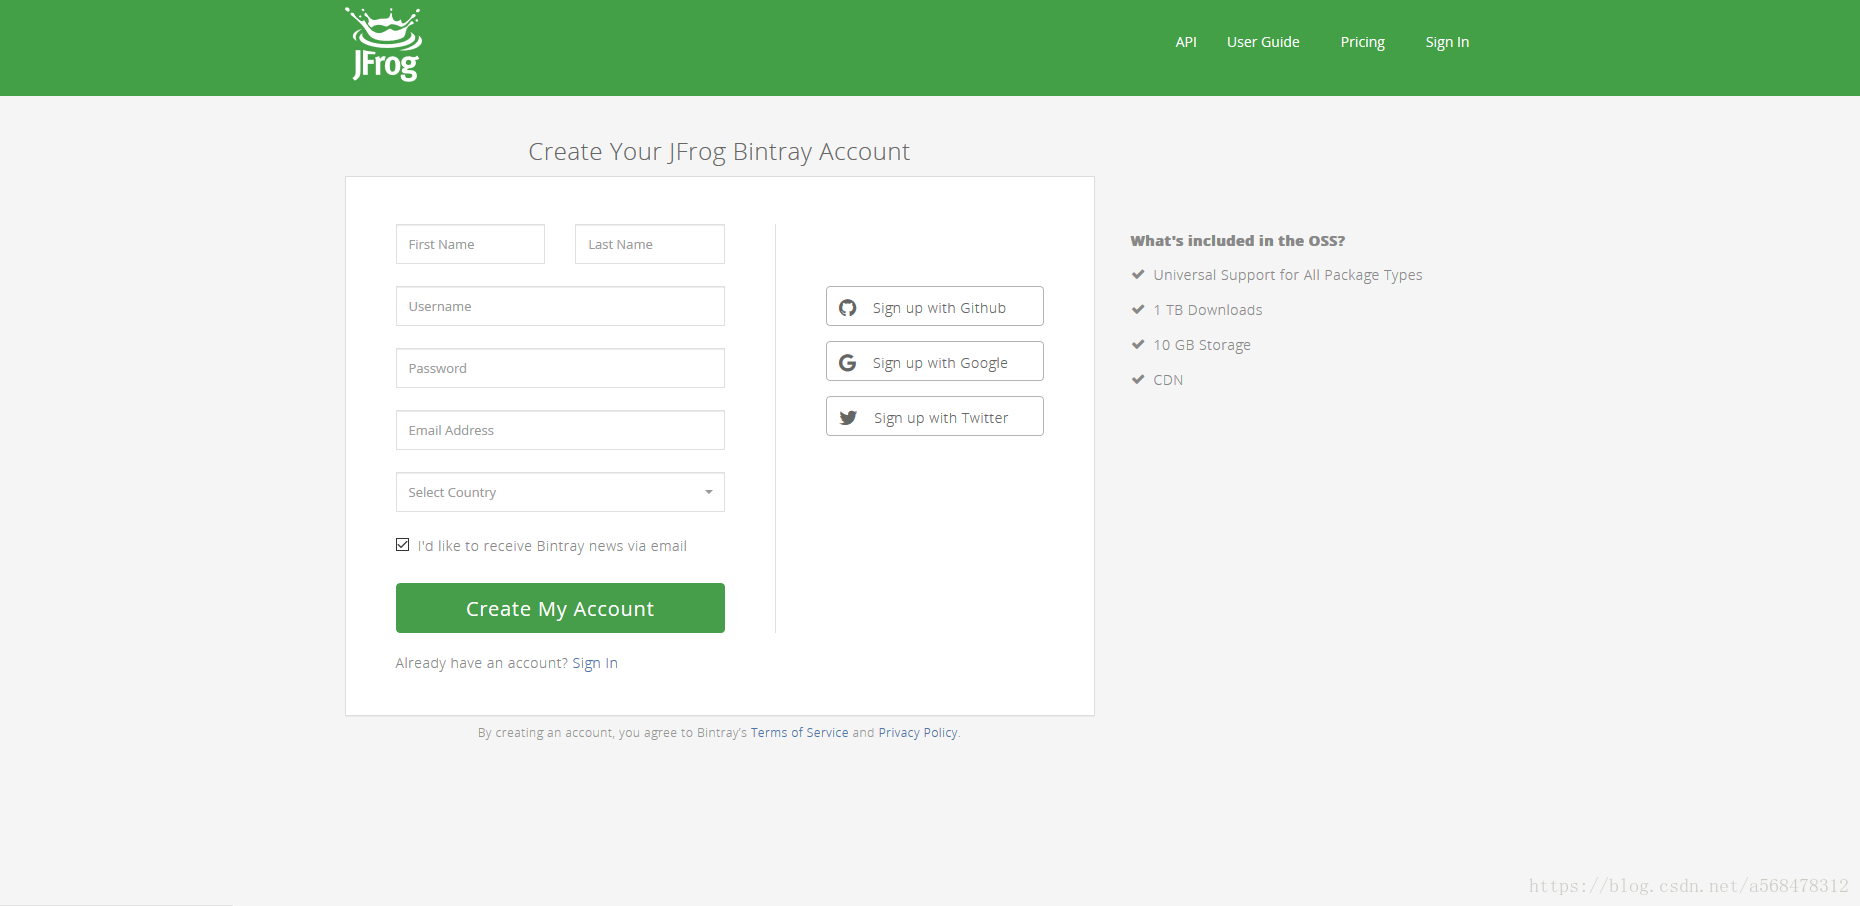Open the Privacy Policy link
This screenshot has height=906, width=1860.
[x=917, y=733]
